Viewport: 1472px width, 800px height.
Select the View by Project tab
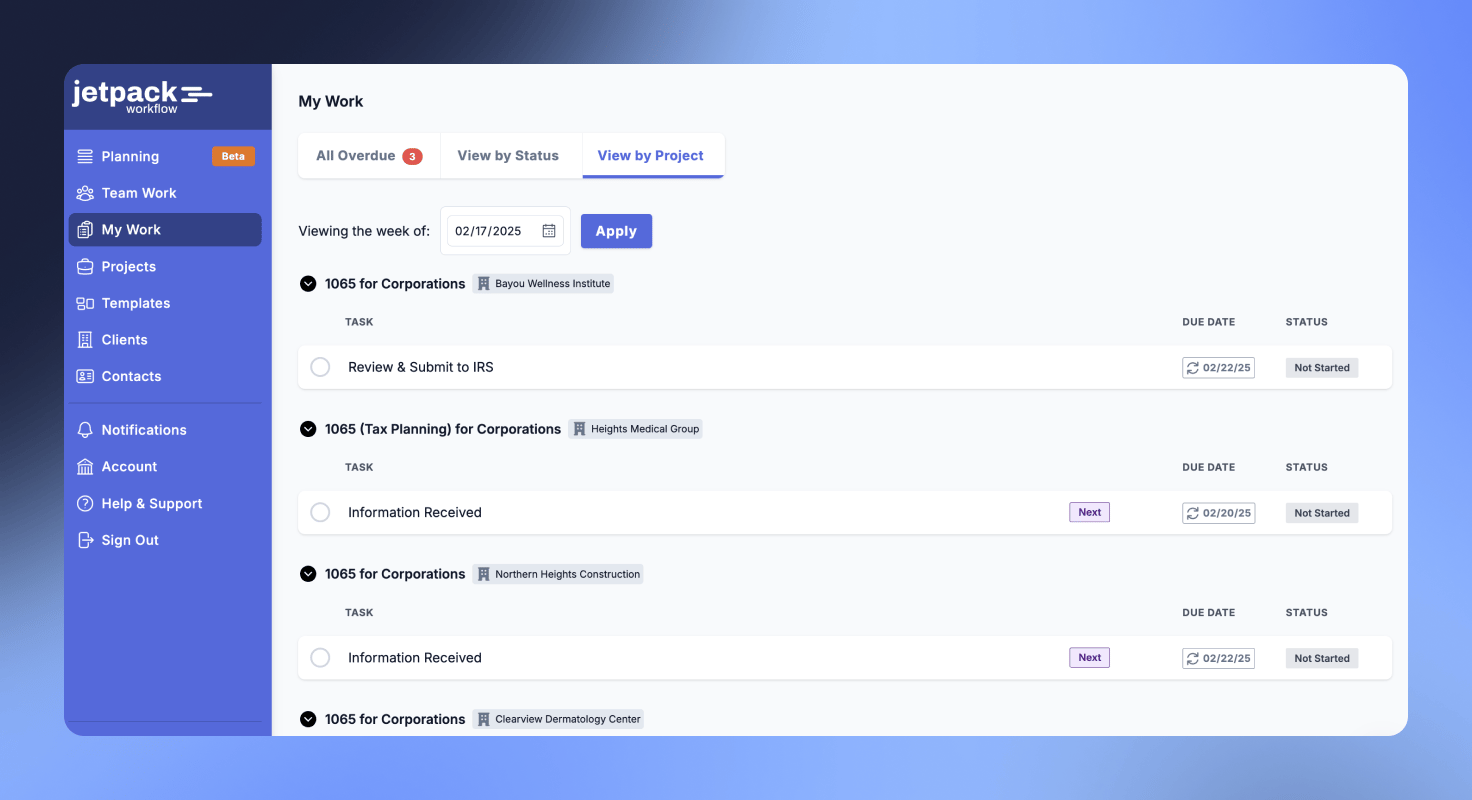651,155
